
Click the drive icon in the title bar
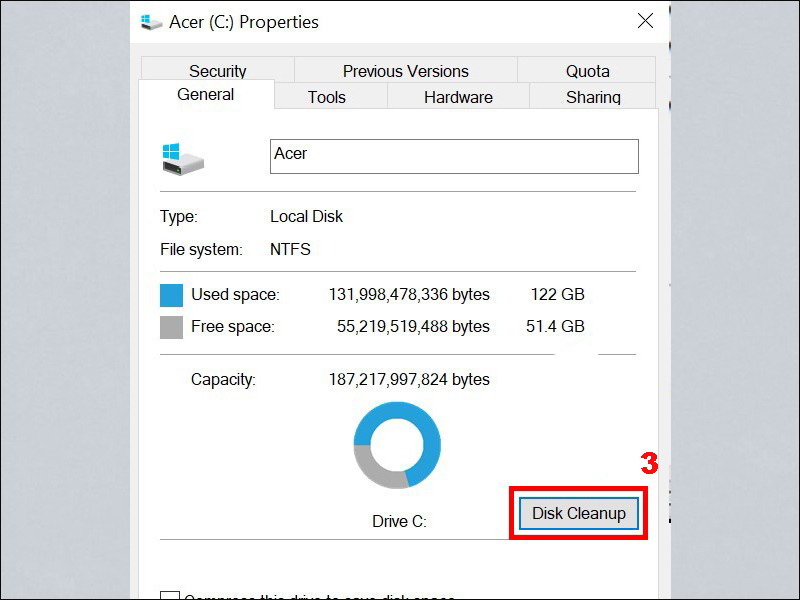(152, 22)
